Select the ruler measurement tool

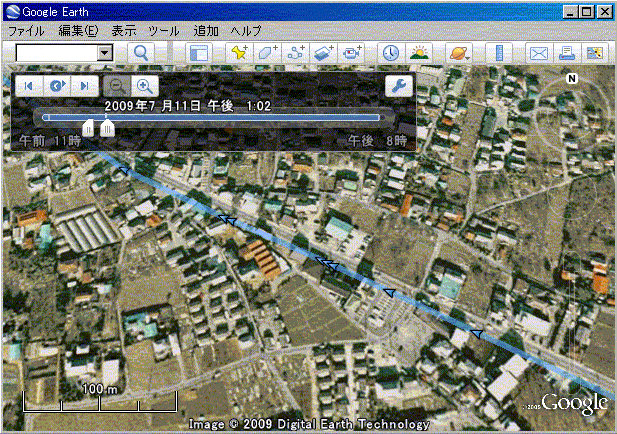(x=499, y=53)
